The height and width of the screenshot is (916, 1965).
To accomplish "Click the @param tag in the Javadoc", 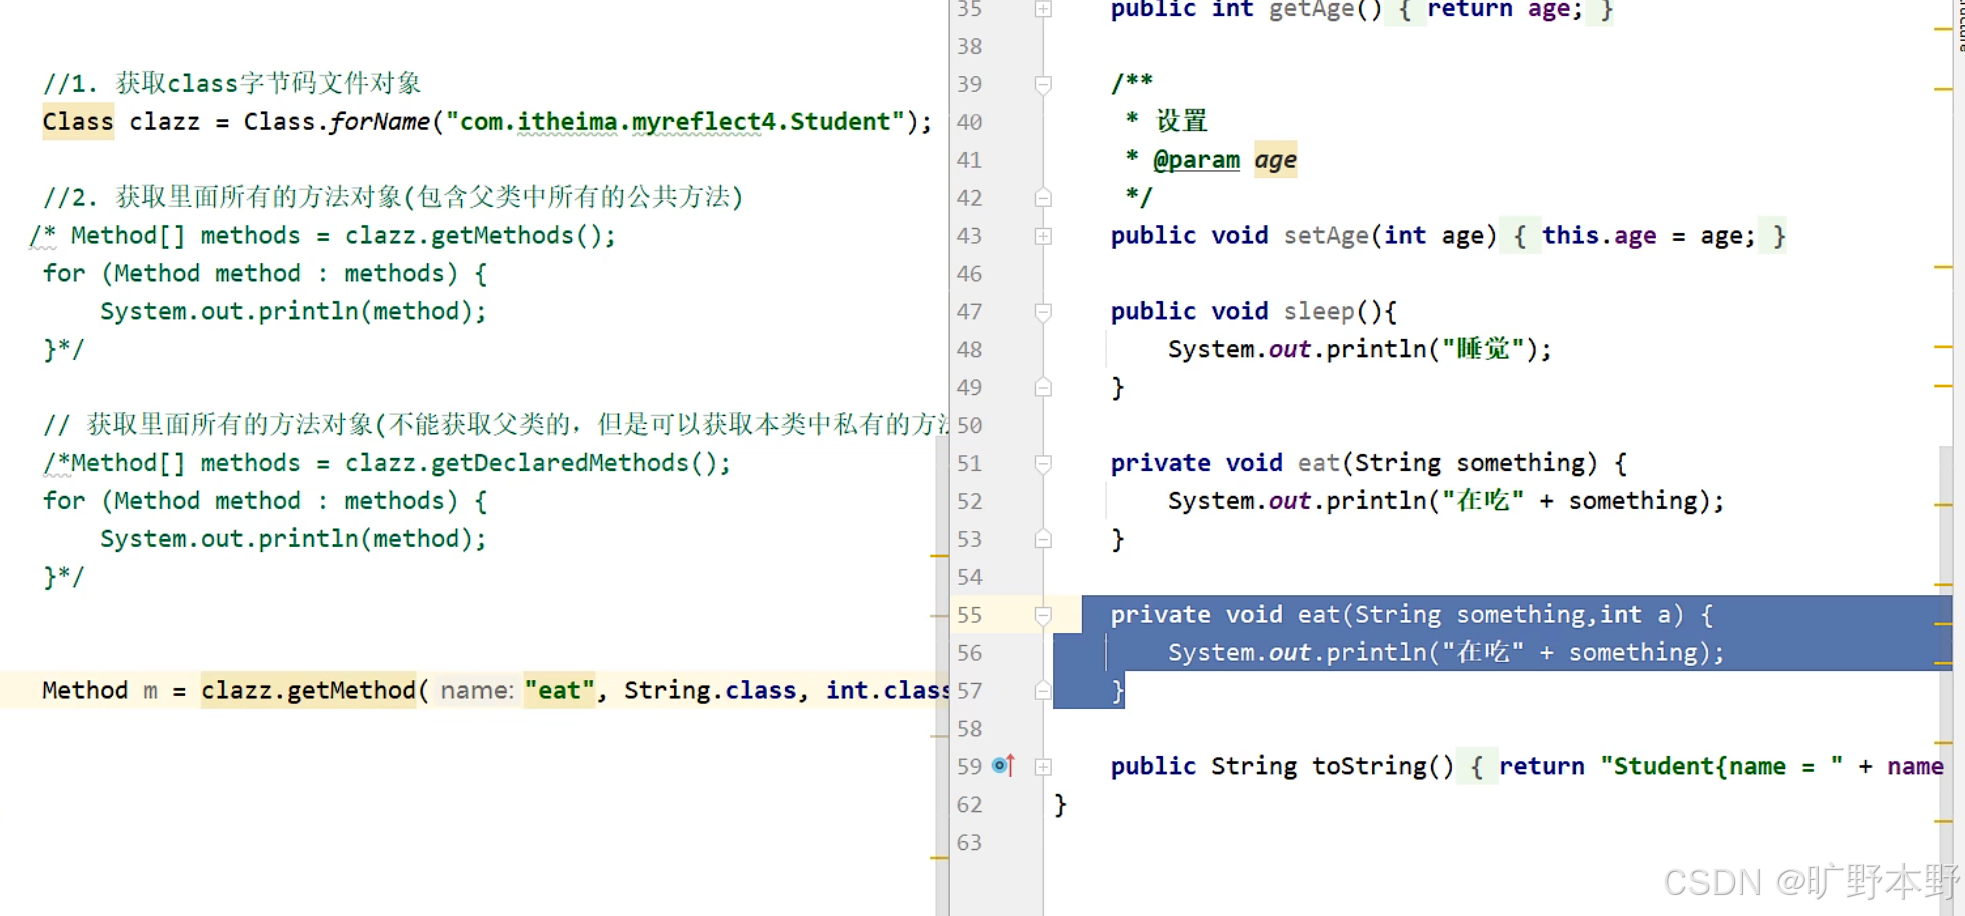I will (1196, 160).
